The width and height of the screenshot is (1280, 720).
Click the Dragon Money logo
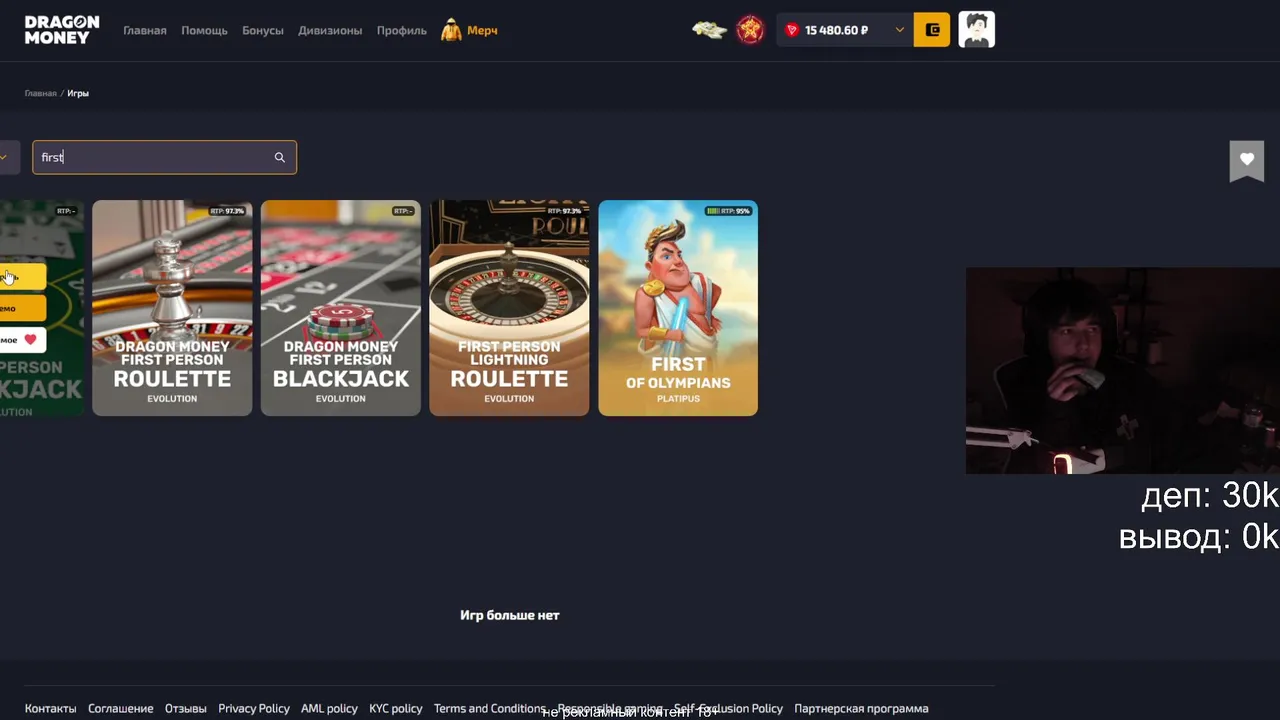point(62,30)
